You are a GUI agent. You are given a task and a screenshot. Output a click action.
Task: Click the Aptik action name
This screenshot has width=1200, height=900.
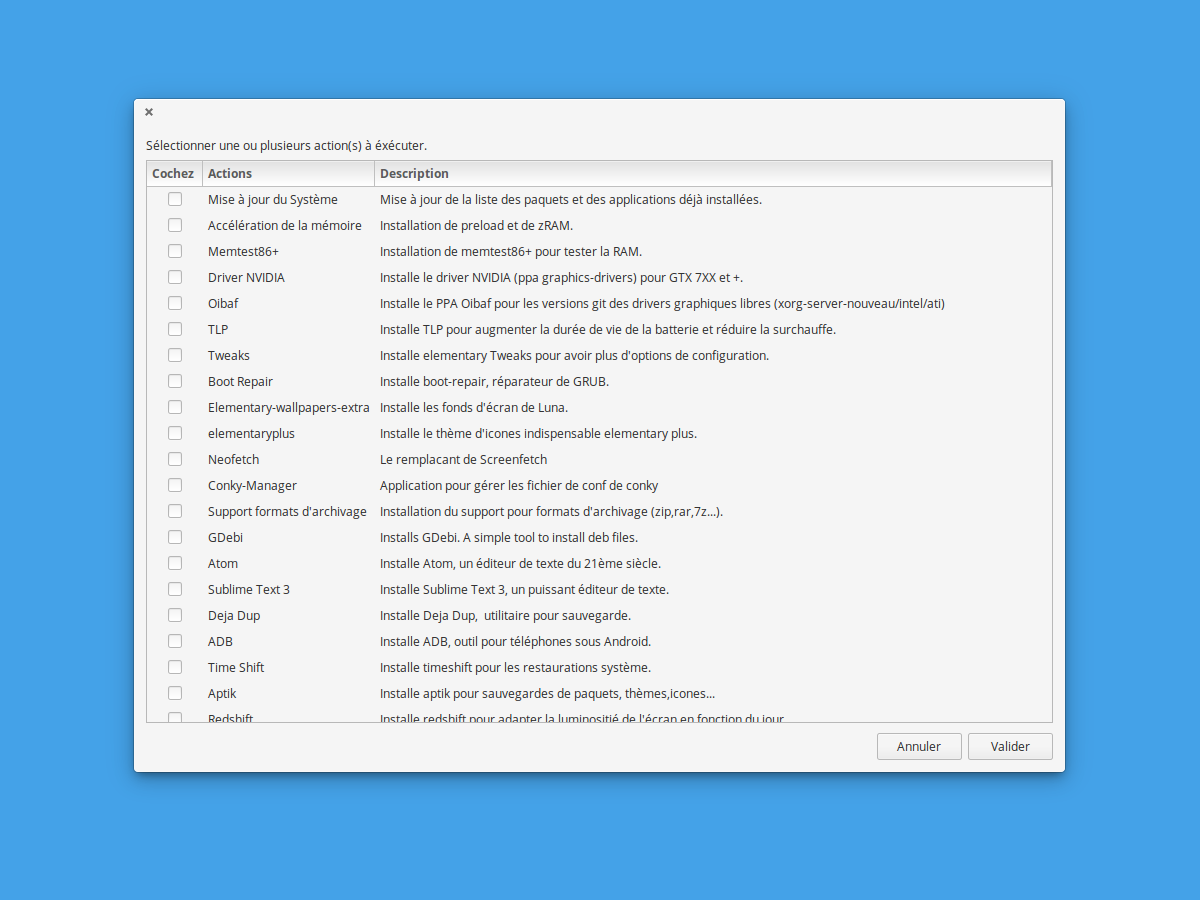(222, 693)
